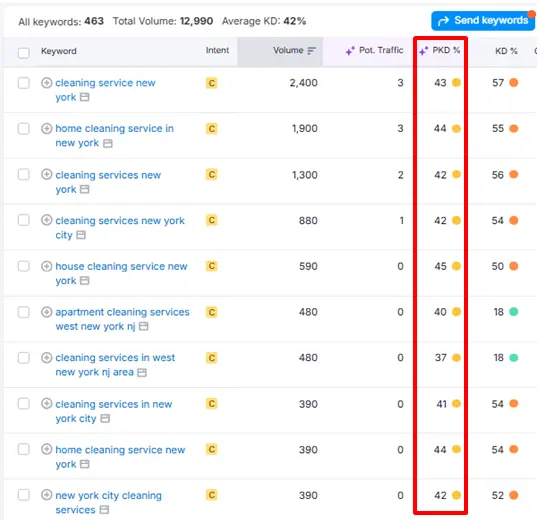
Task: Select 'apartment cleaning services west new york nj' checkbox
Action: click(23, 312)
